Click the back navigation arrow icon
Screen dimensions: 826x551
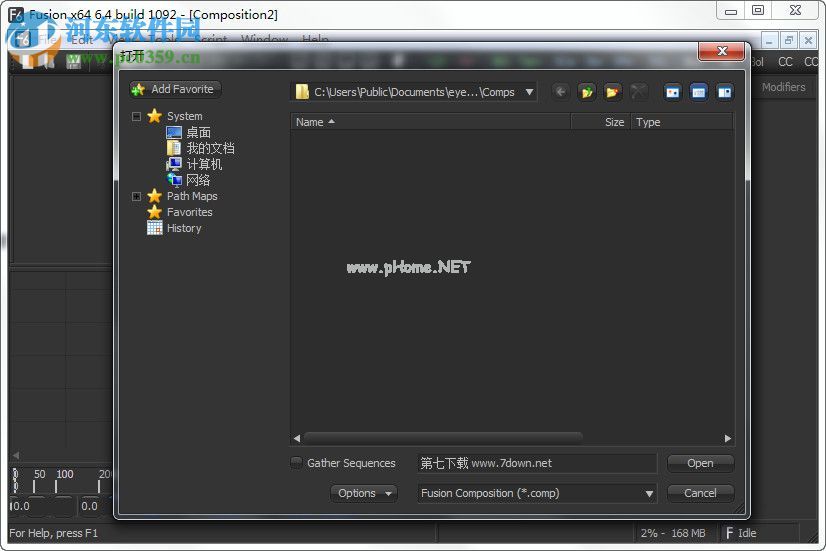pyautogui.click(x=561, y=92)
